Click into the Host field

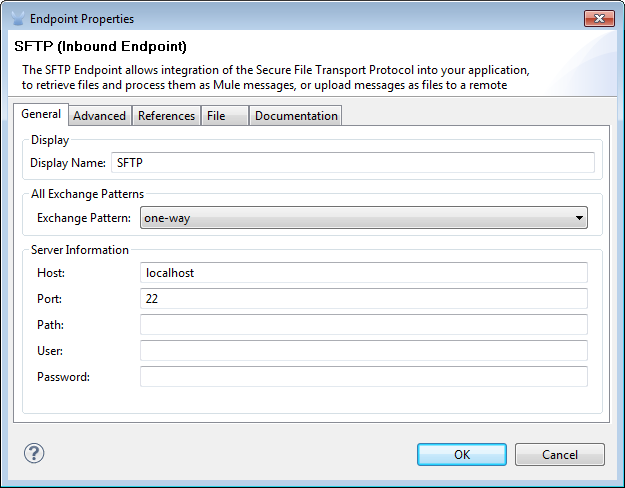[363, 272]
